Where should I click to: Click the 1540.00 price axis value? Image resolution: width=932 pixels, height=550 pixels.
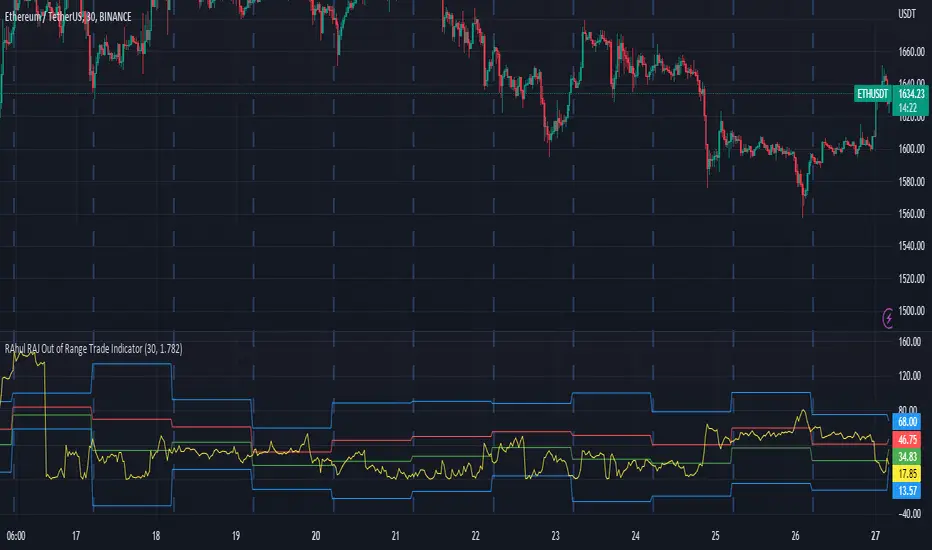click(911, 246)
